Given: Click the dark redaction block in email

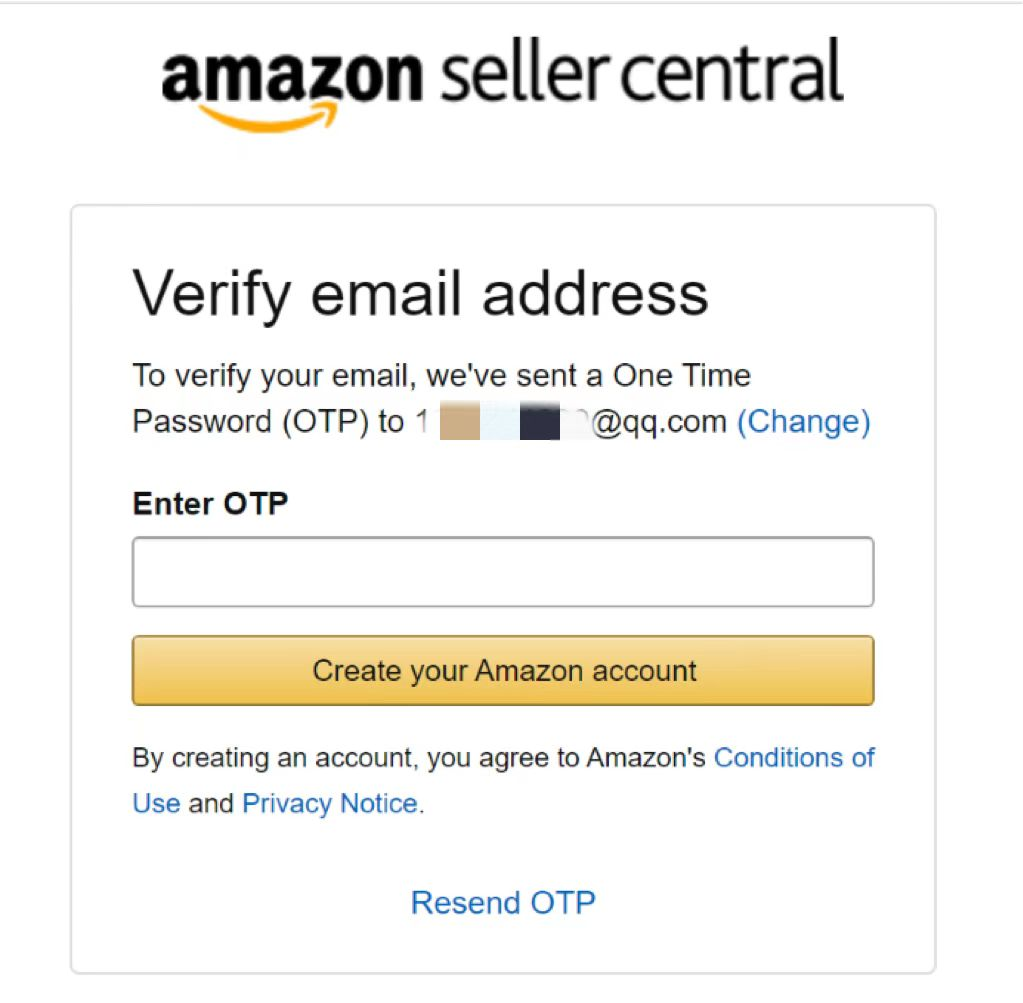Looking at the screenshot, I should [539, 422].
